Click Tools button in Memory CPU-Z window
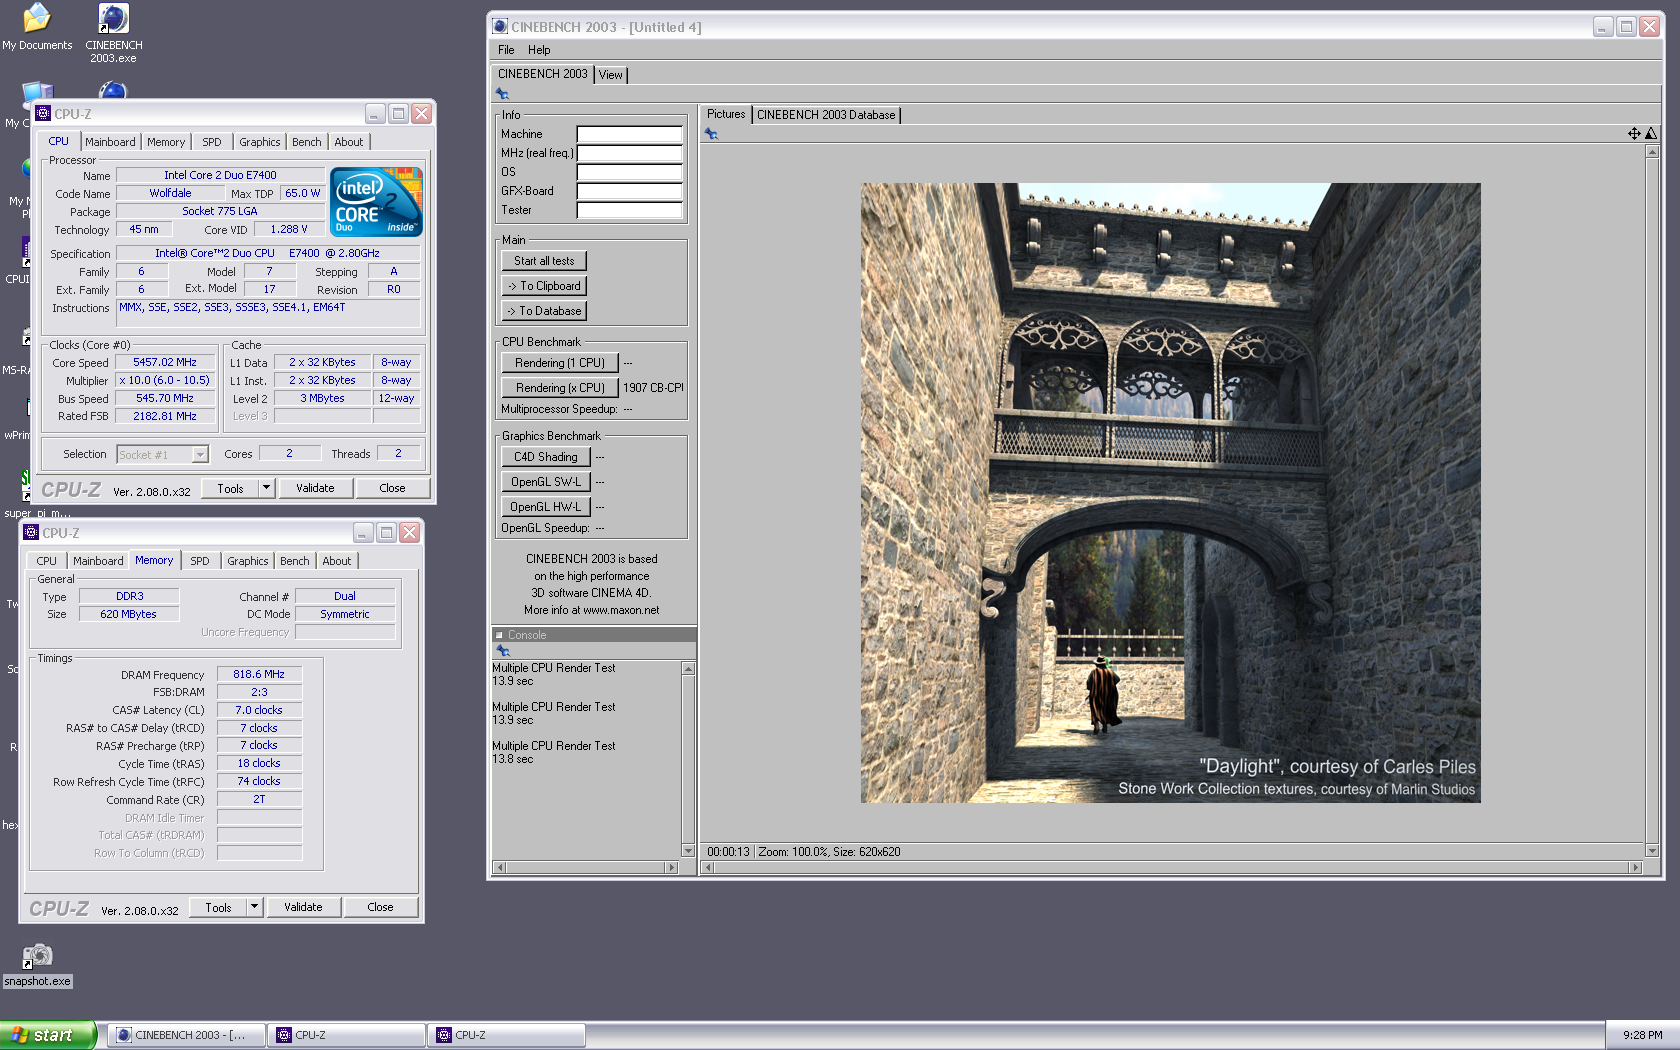Screen dimensions: 1680x1050 [x=218, y=907]
